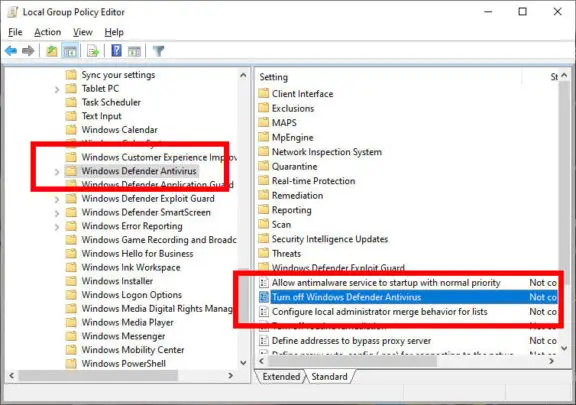
Task: Select Turn off Windows Defender Antivirus setting
Action: tap(408, 297)
